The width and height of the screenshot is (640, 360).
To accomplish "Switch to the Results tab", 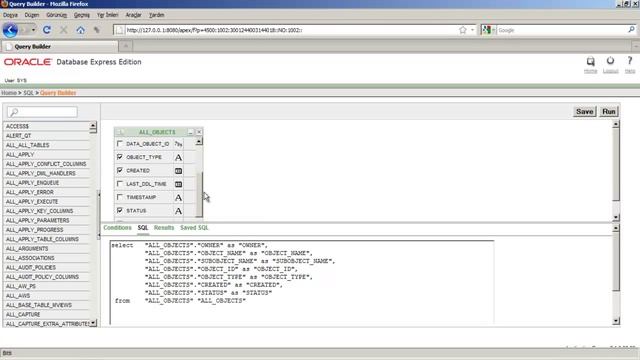I will pos(164,228).
